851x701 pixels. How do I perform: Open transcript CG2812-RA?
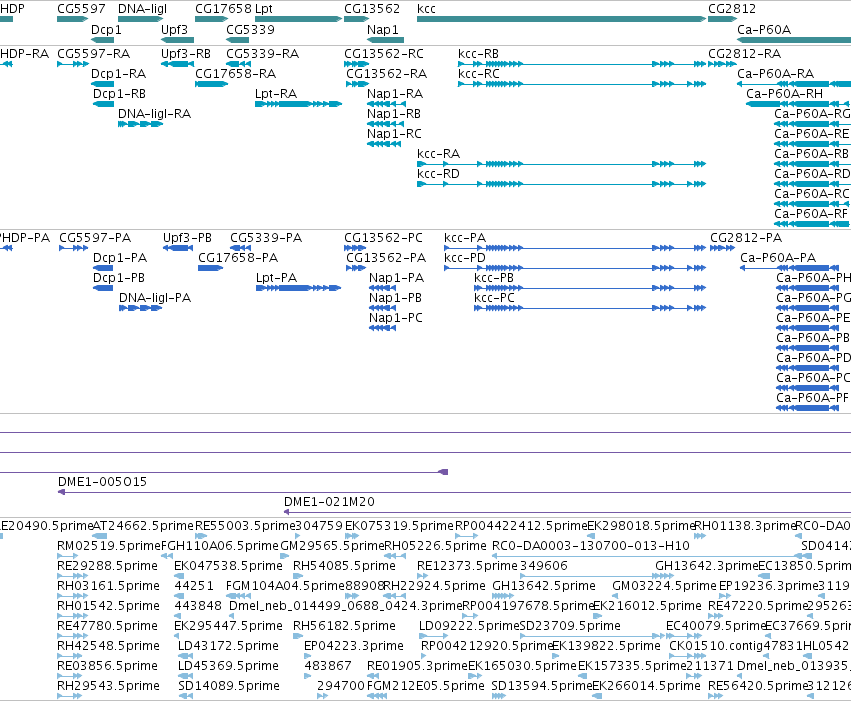coord(744,54)
